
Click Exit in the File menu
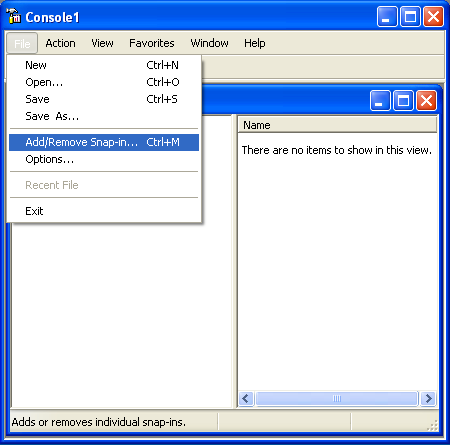click(104, 211)
